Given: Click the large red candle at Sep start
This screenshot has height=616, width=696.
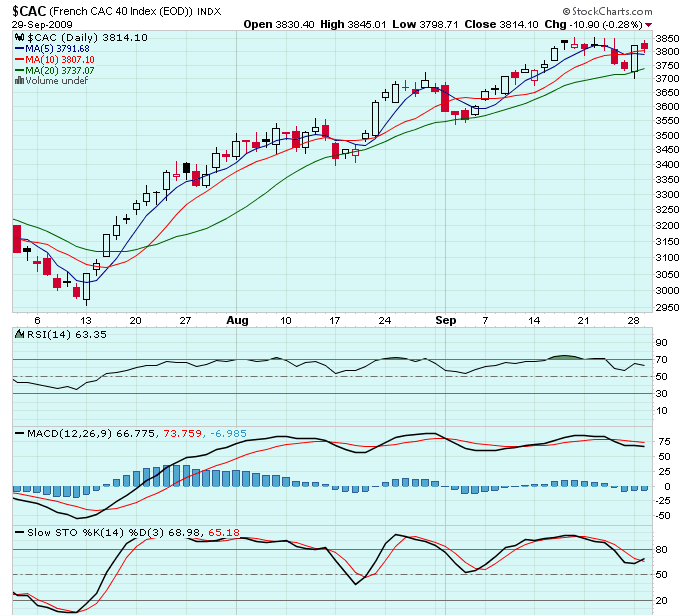Looking at the screenshot, I should tap(445, 98).
